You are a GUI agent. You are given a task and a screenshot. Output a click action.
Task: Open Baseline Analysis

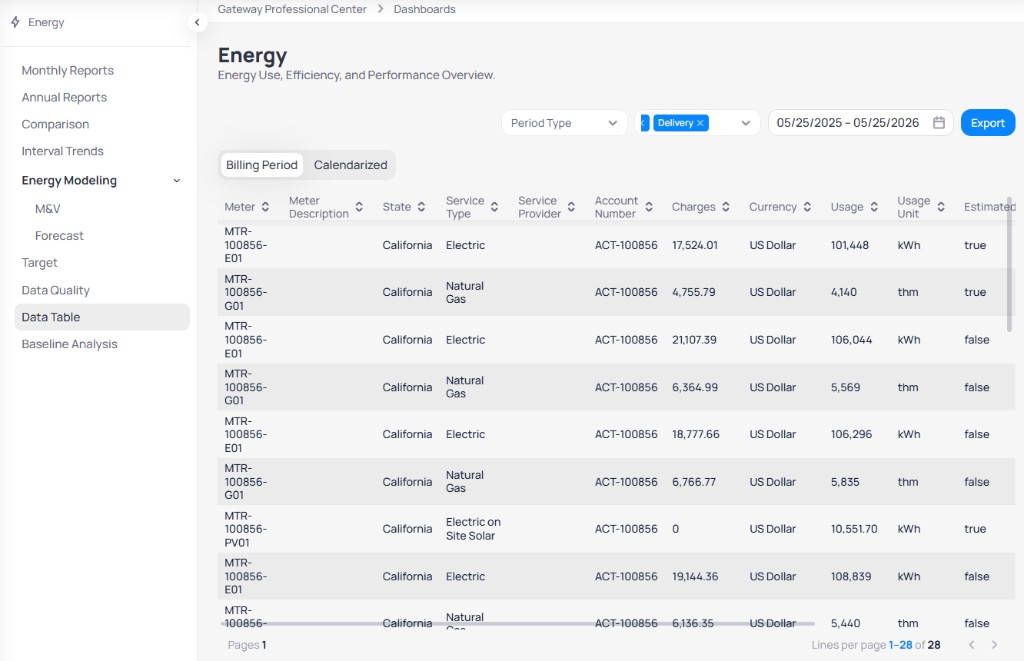pos(69,344)
